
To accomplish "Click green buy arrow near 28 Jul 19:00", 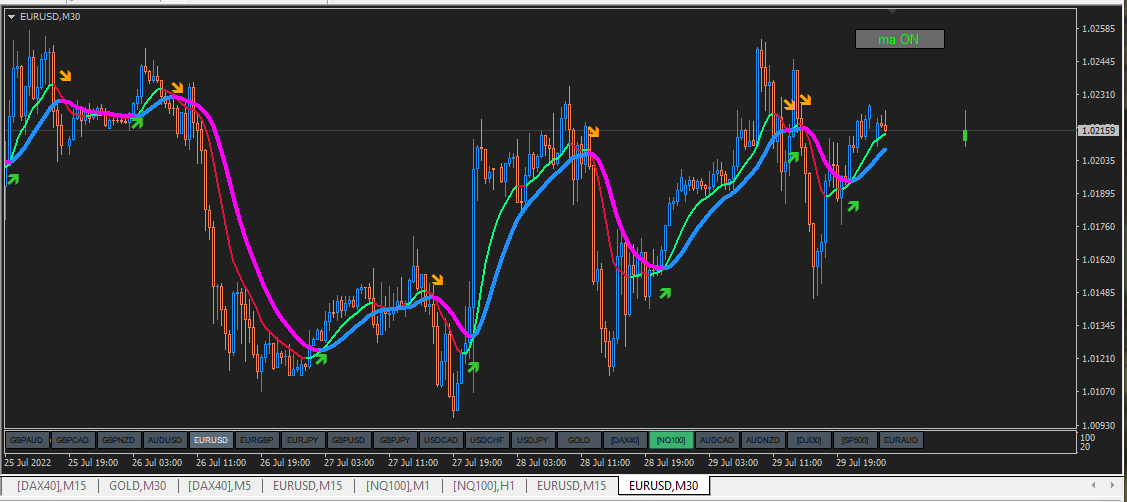I will (x=665, y=293).
